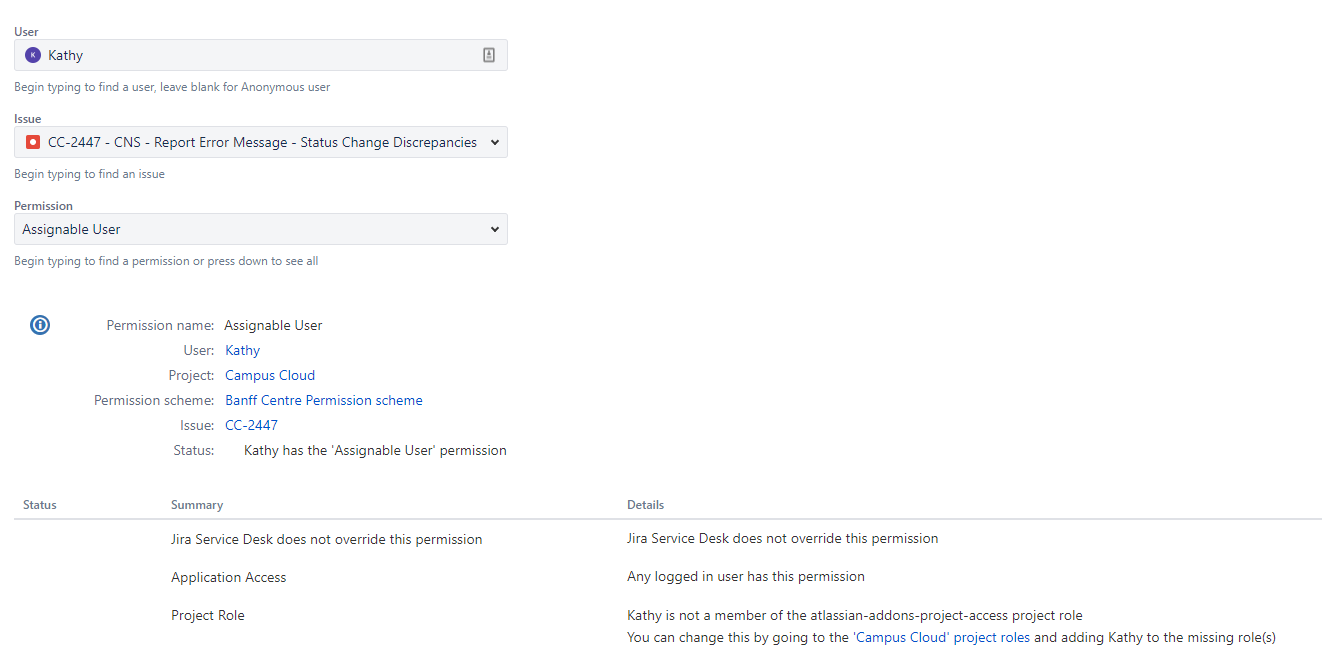Click the Summary column header
Screen dimensions: 1322x664
tap(197, 505)
